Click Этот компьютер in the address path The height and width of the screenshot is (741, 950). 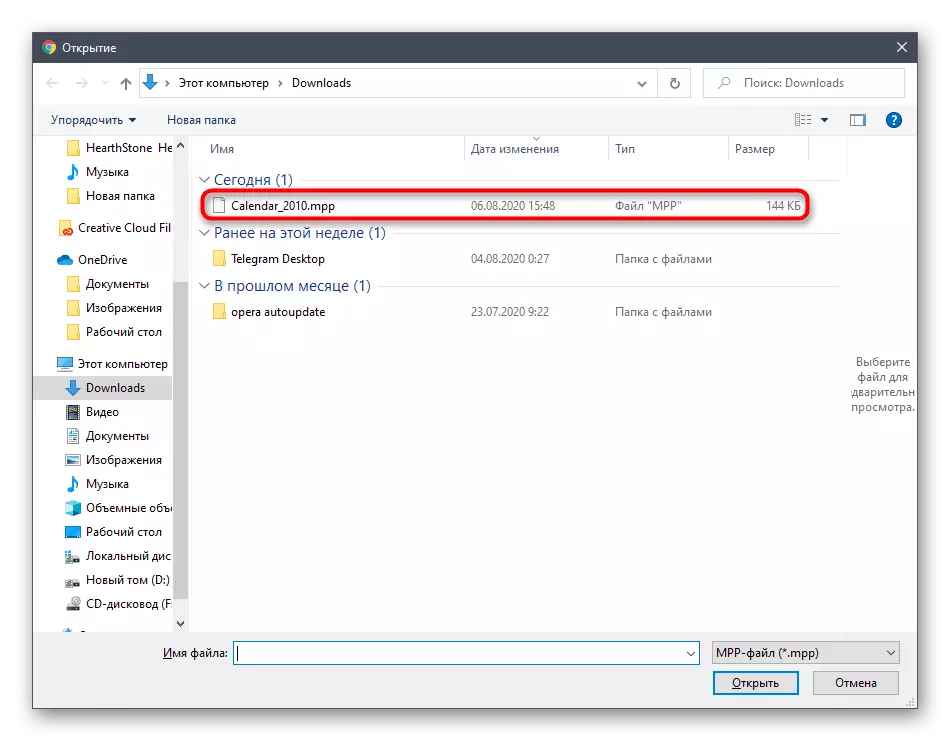tap(224, 83)
